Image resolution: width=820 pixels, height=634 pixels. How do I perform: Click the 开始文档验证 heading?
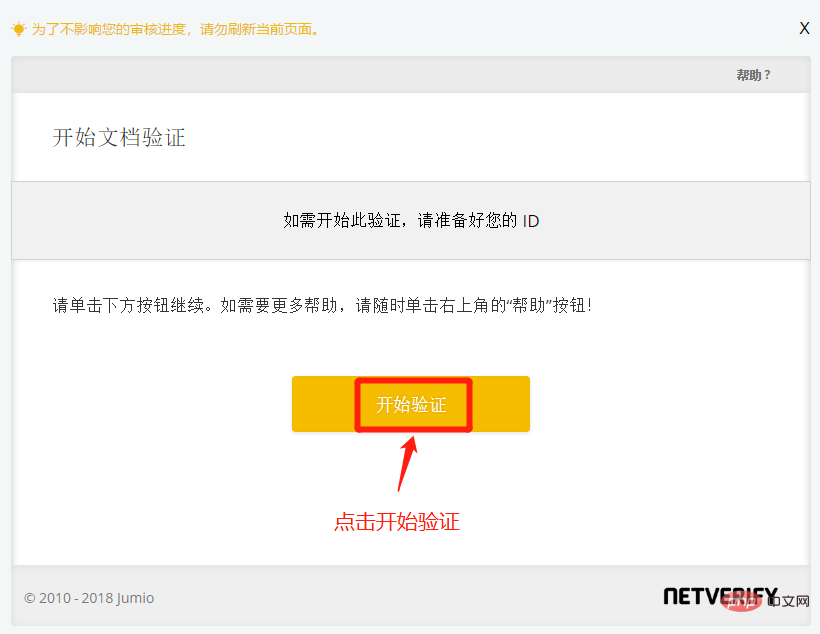pyautogui.click(x=119, y=137)
